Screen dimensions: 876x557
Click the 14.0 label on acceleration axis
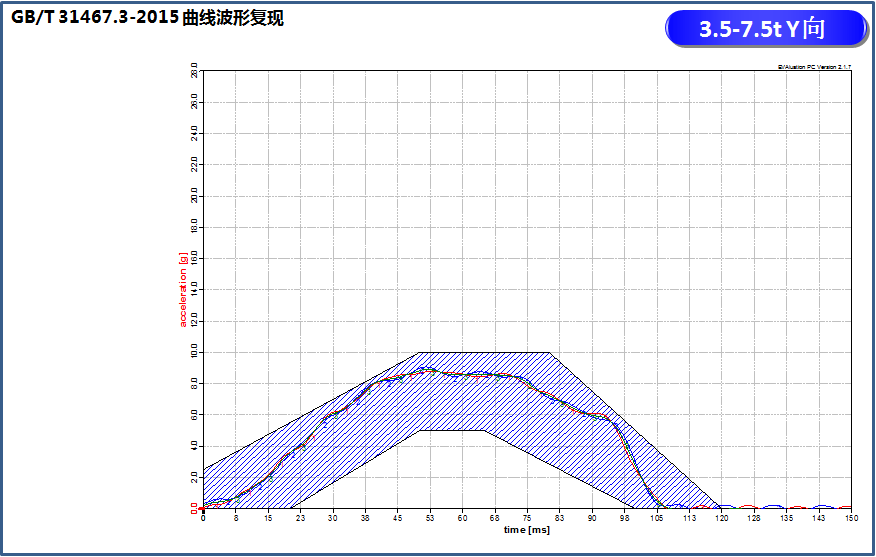coord(193,290)
